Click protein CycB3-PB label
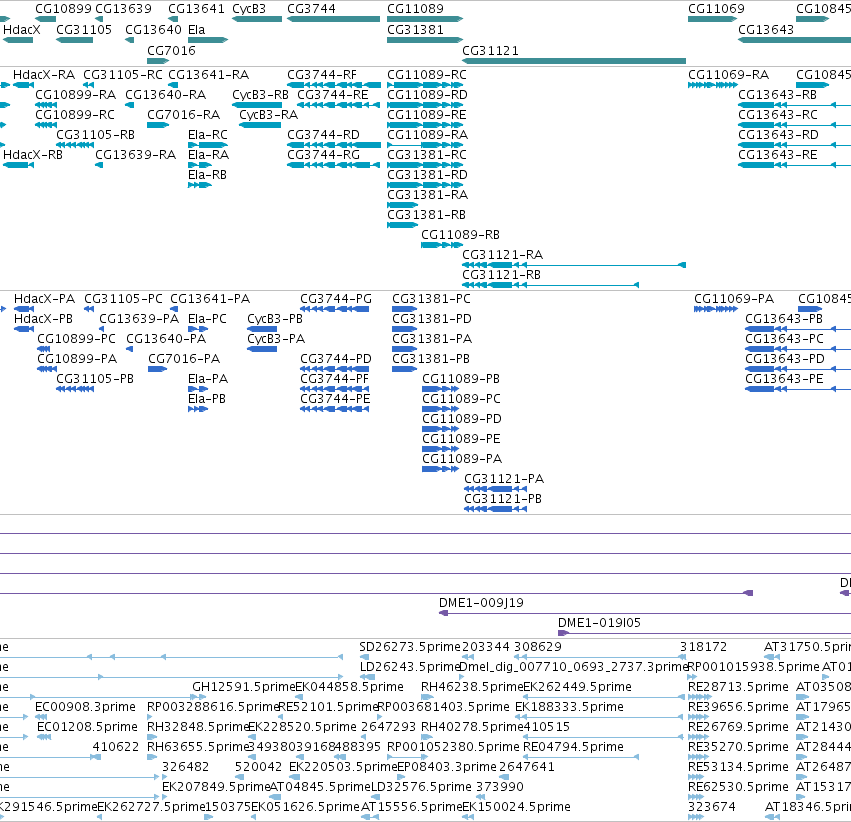 point(275,318)
